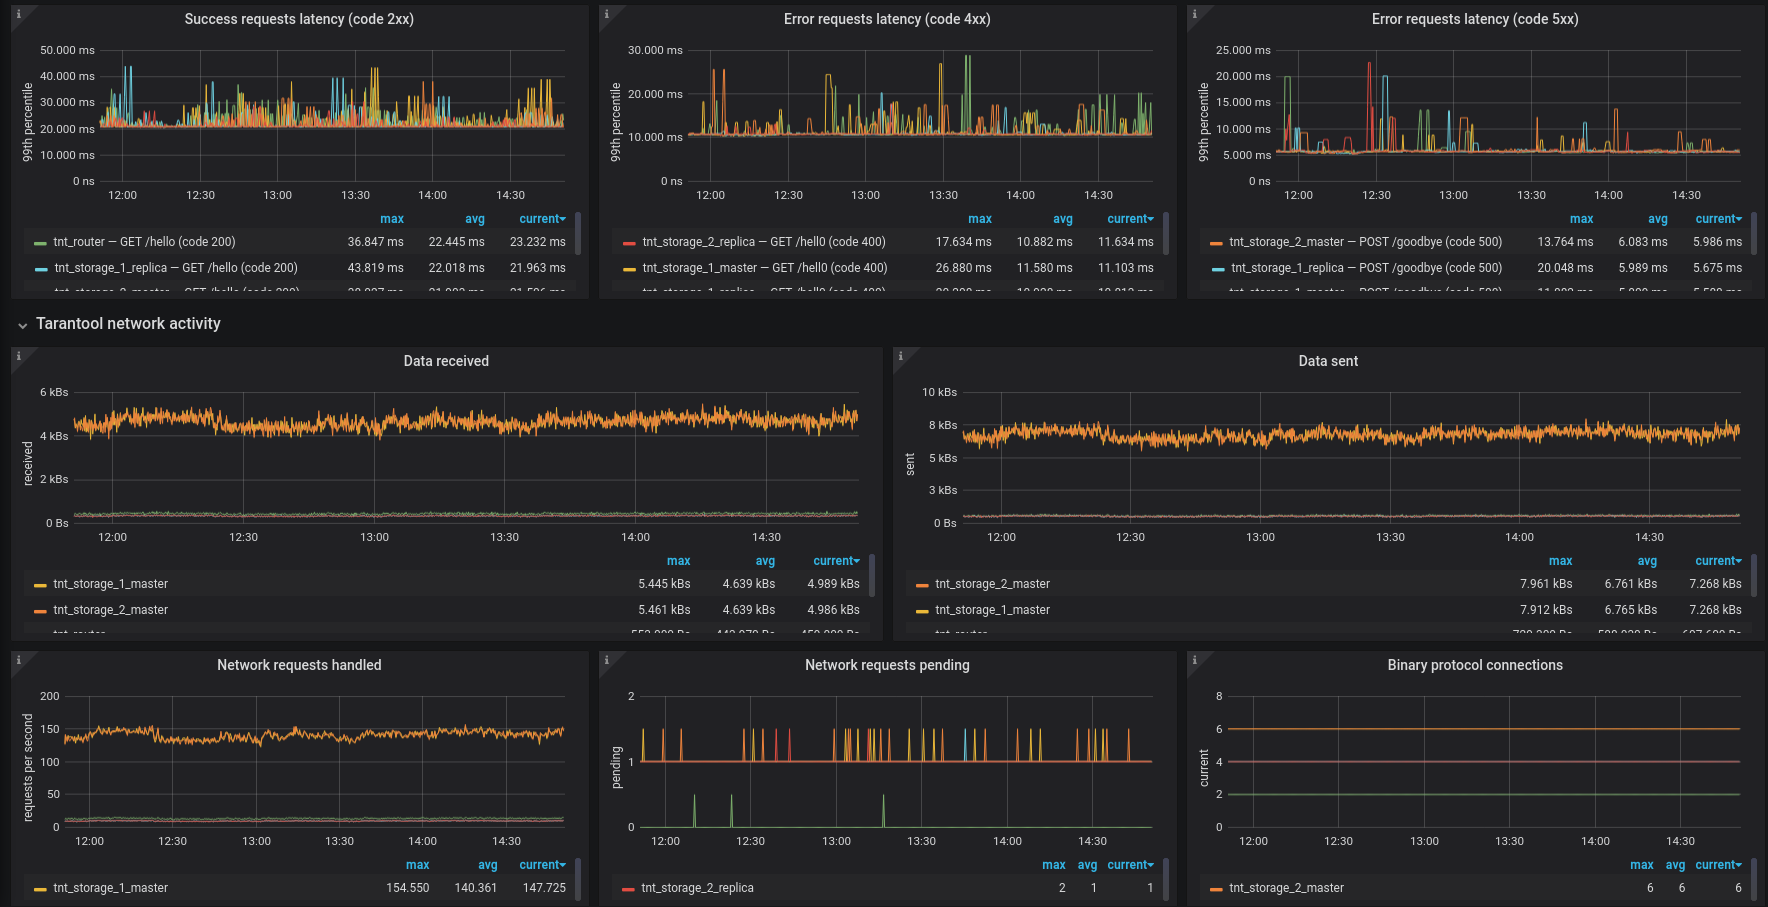1768x907 pixels.
Task: Sort Network requests handled legend by current
Action: (542, 865)
